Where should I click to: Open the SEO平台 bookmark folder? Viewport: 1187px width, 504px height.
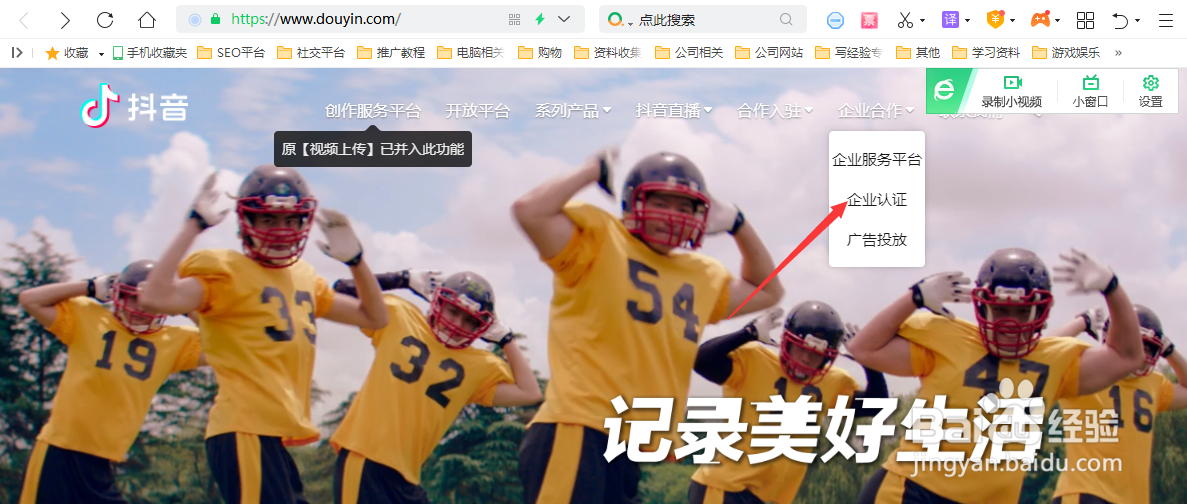pyautogui.click(x=231, y=52)
